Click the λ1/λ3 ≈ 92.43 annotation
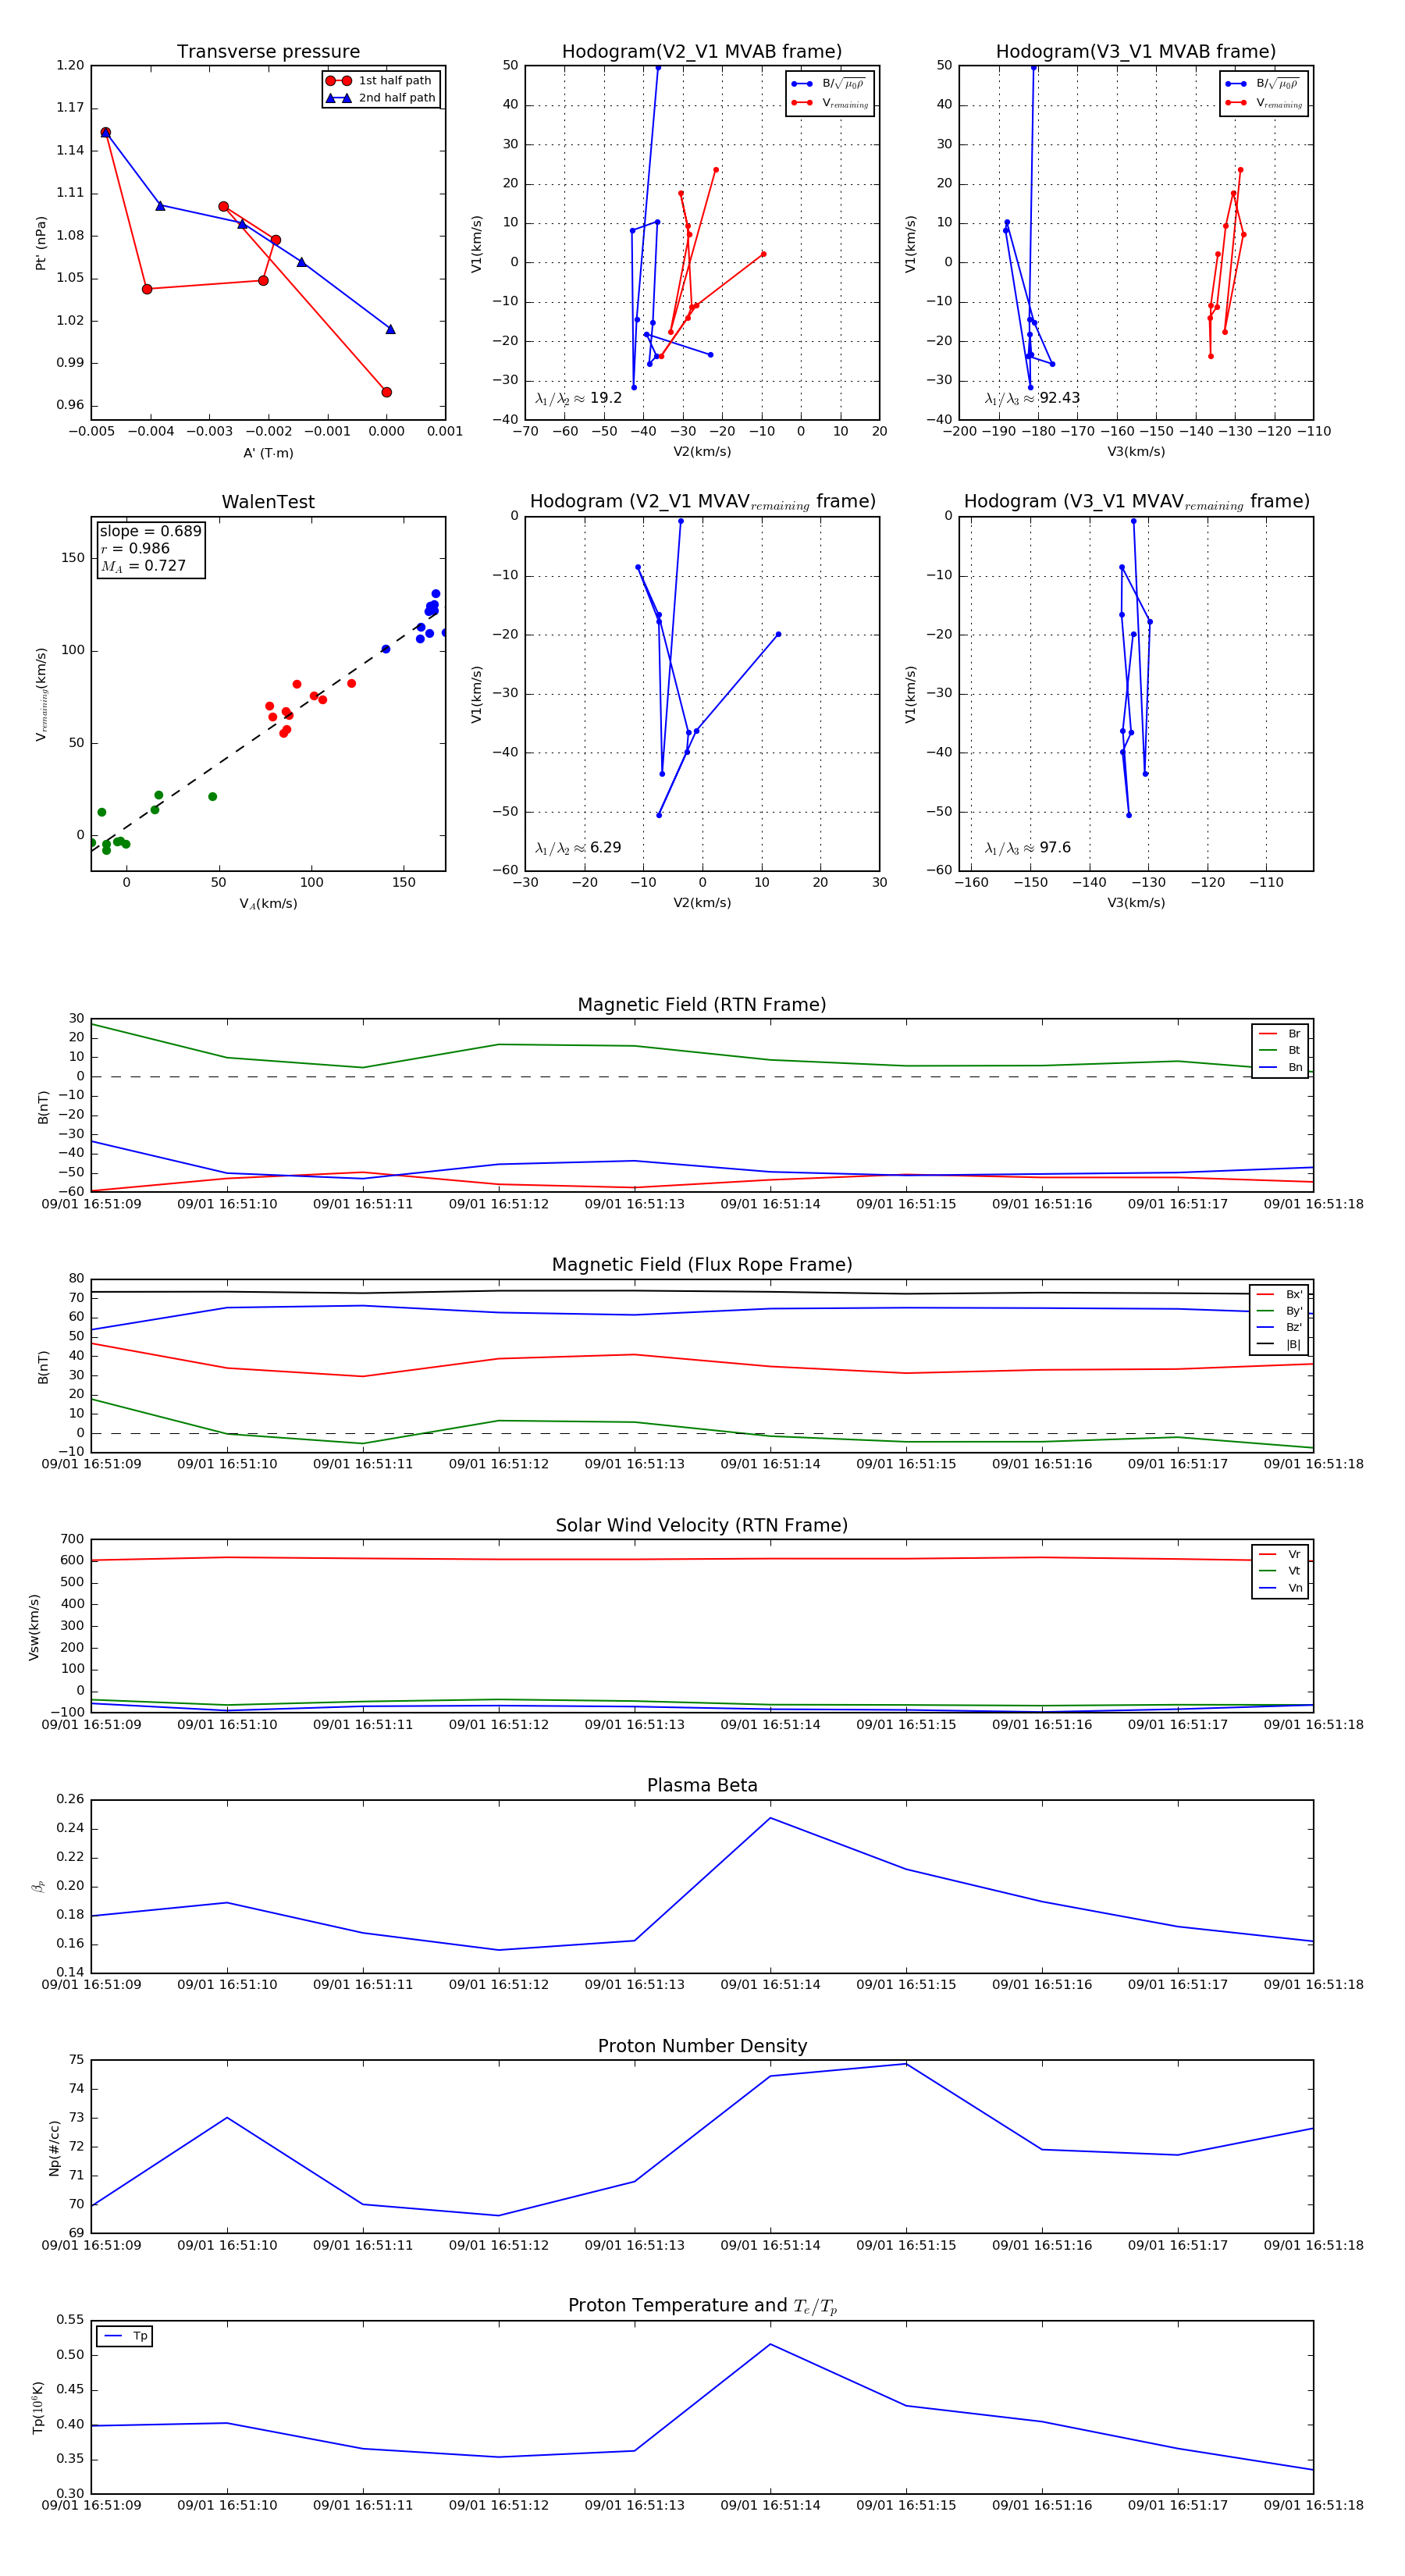 point(1032,398)
